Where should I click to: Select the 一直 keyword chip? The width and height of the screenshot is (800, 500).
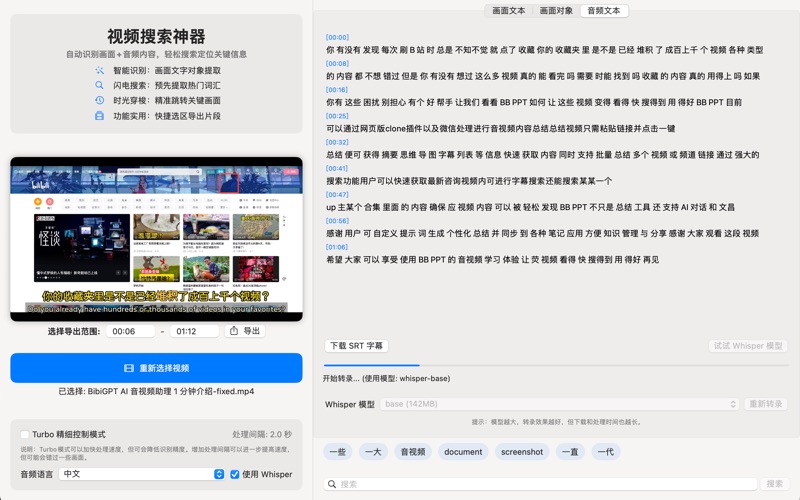[x=570, y=452]
